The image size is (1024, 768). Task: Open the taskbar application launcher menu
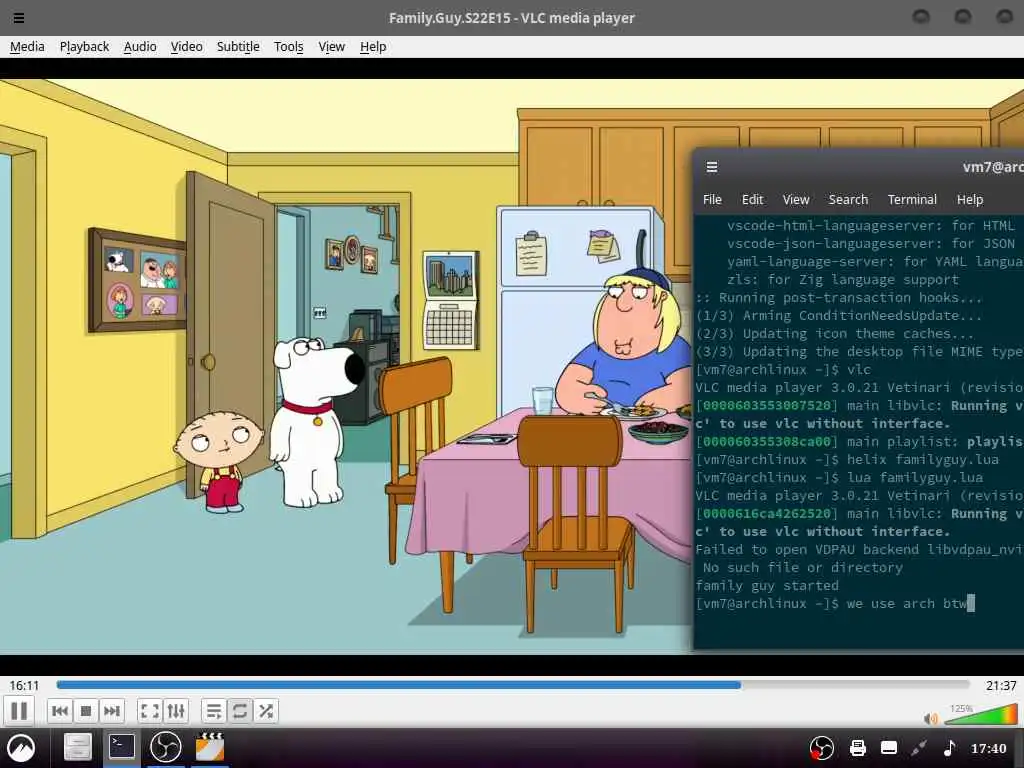pos(21,748)
